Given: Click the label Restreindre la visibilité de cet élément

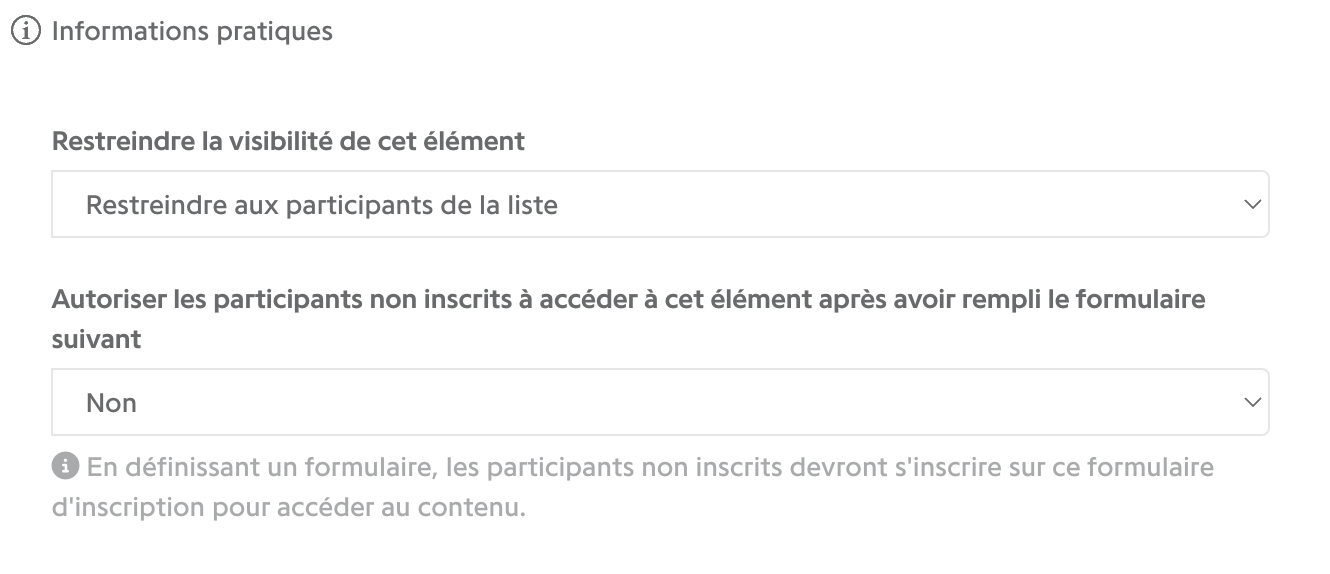Looking at the screenshot, I should tap(288, 141).
